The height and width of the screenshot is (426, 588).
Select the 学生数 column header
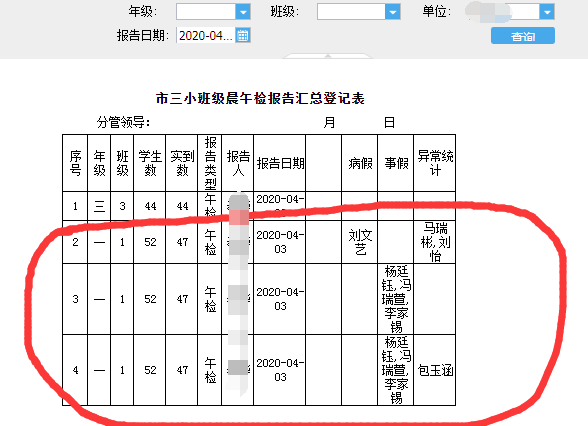pos(150,163)
